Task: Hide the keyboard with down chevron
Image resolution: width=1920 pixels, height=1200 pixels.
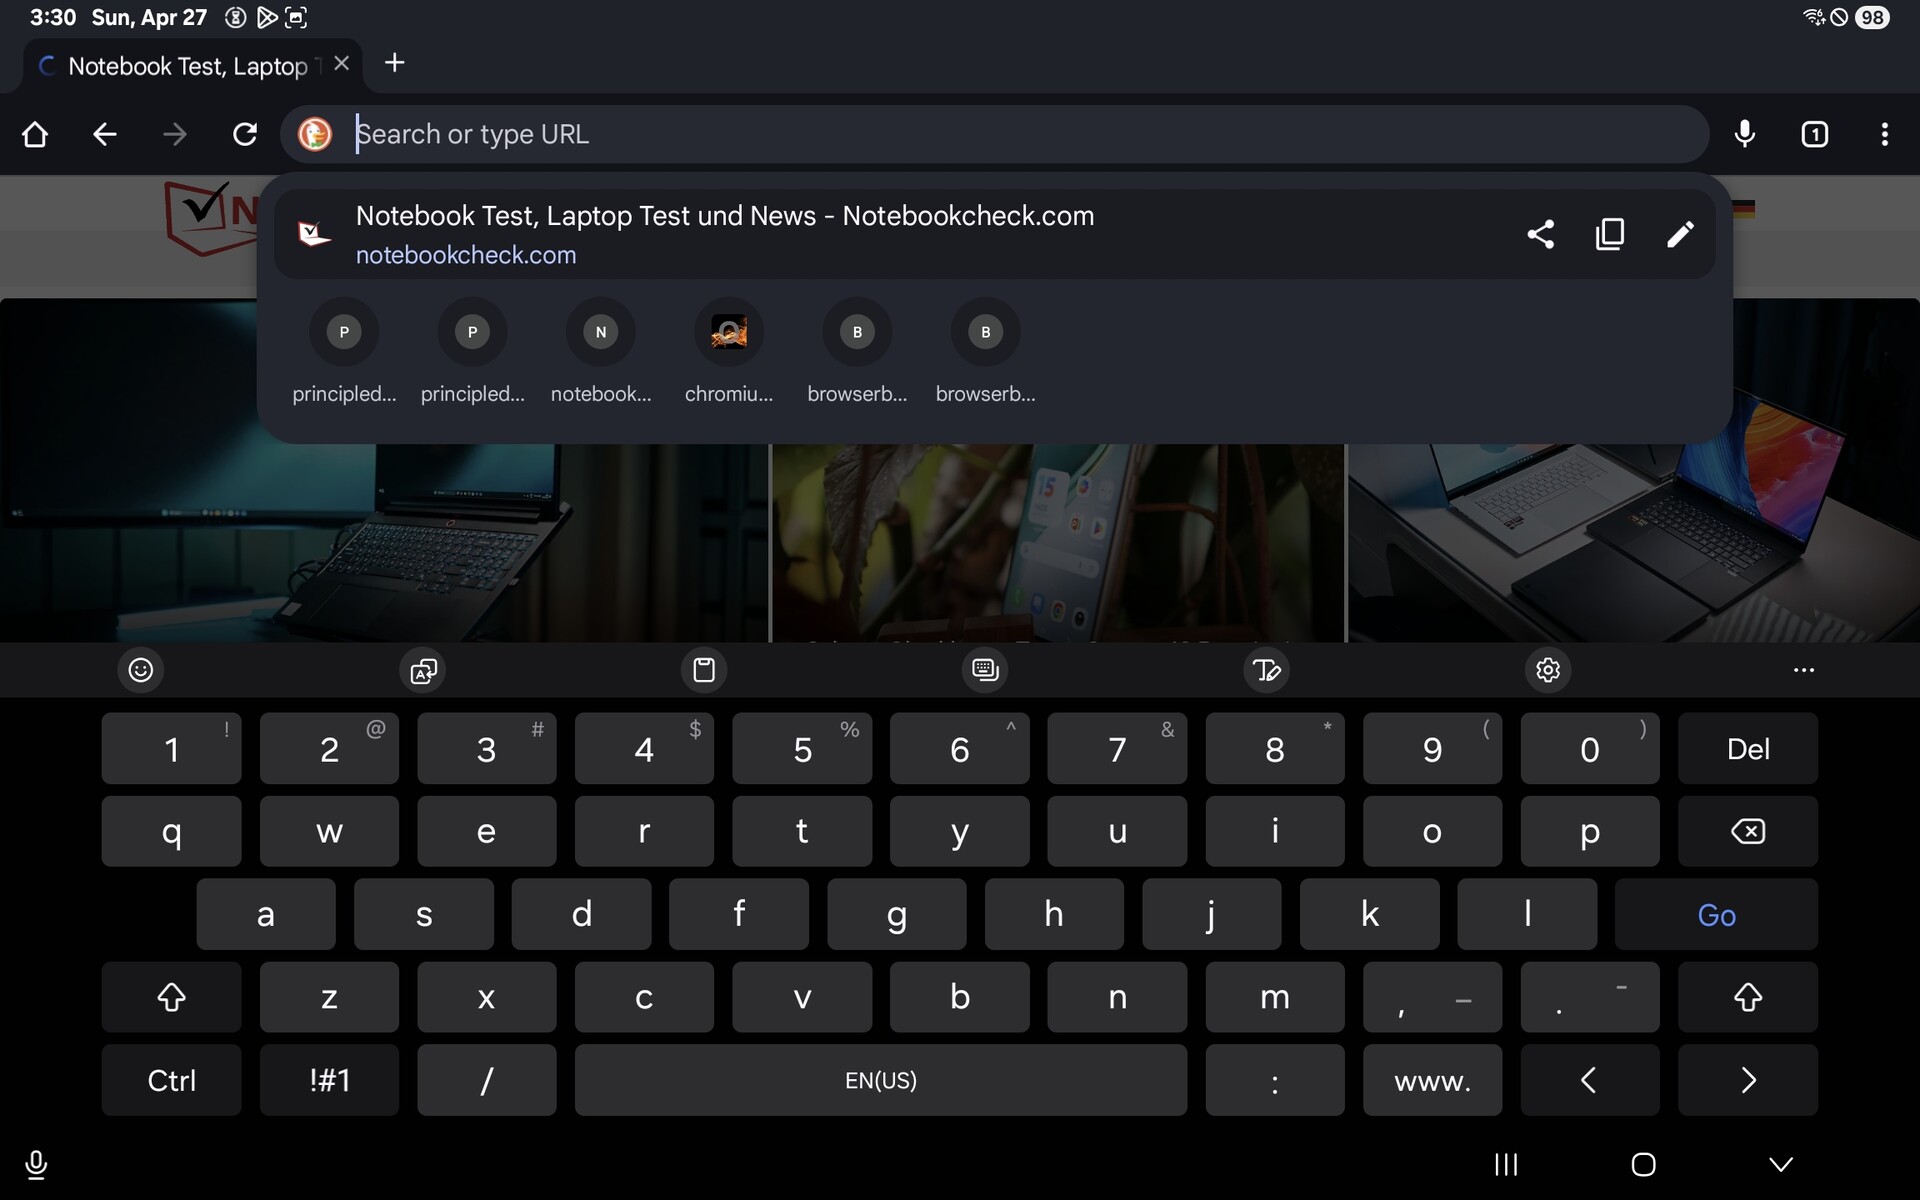Action: [1780, 1164]
